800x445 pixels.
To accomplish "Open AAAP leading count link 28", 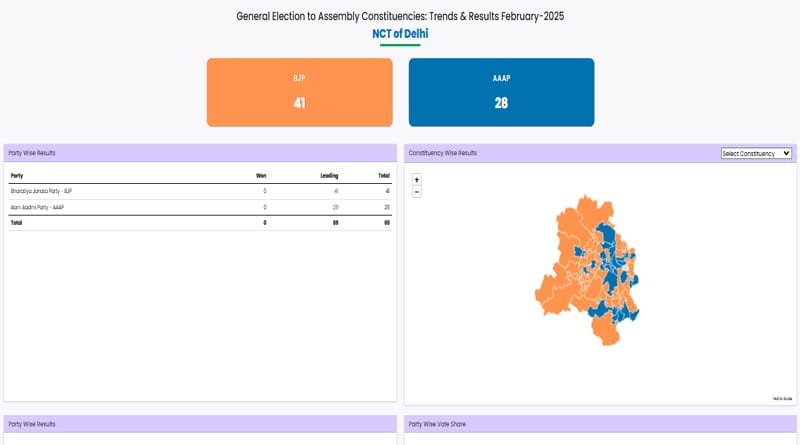I will click(x=336, y=206).
